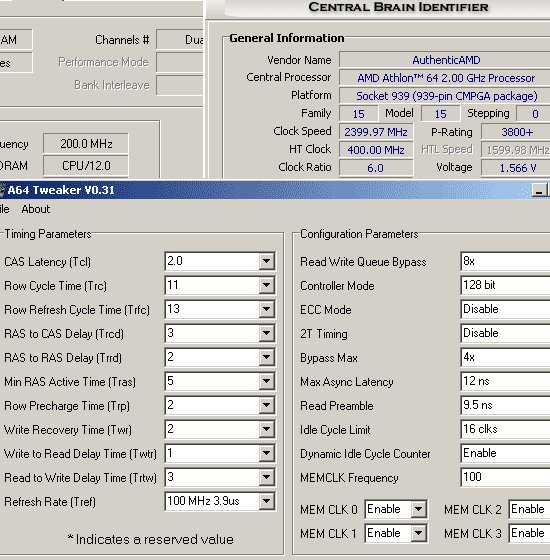Click the Stepping value 0

(x=534, y=114)
